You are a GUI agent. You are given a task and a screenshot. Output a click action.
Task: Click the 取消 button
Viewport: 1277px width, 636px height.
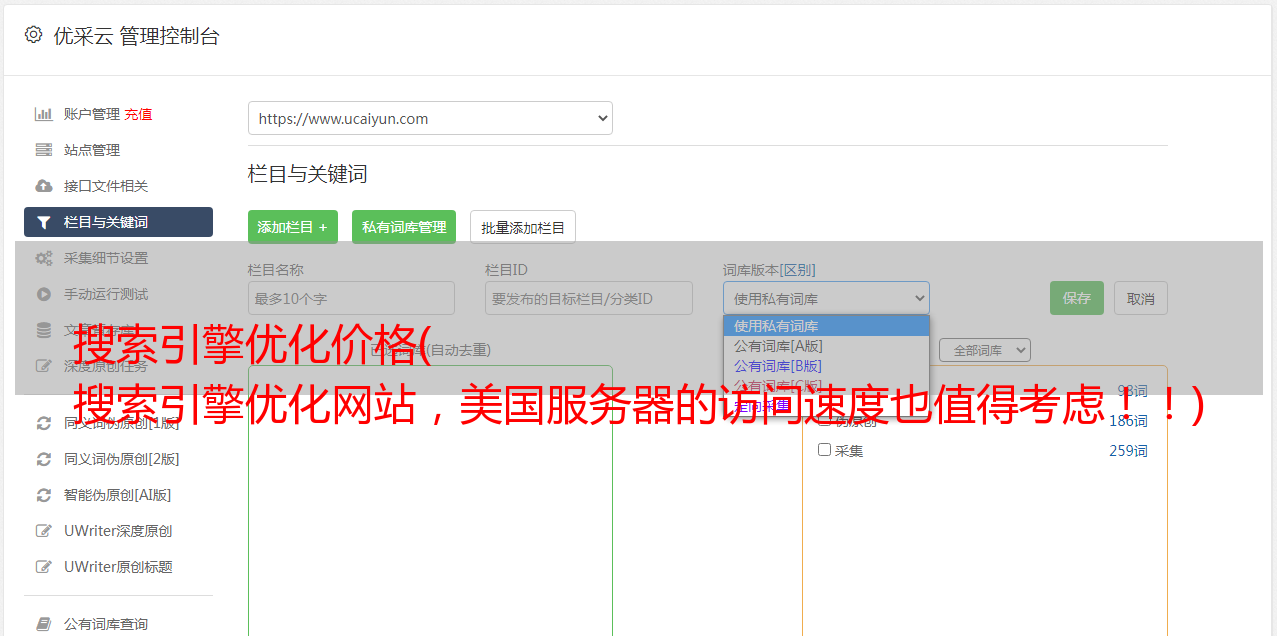1141,298
